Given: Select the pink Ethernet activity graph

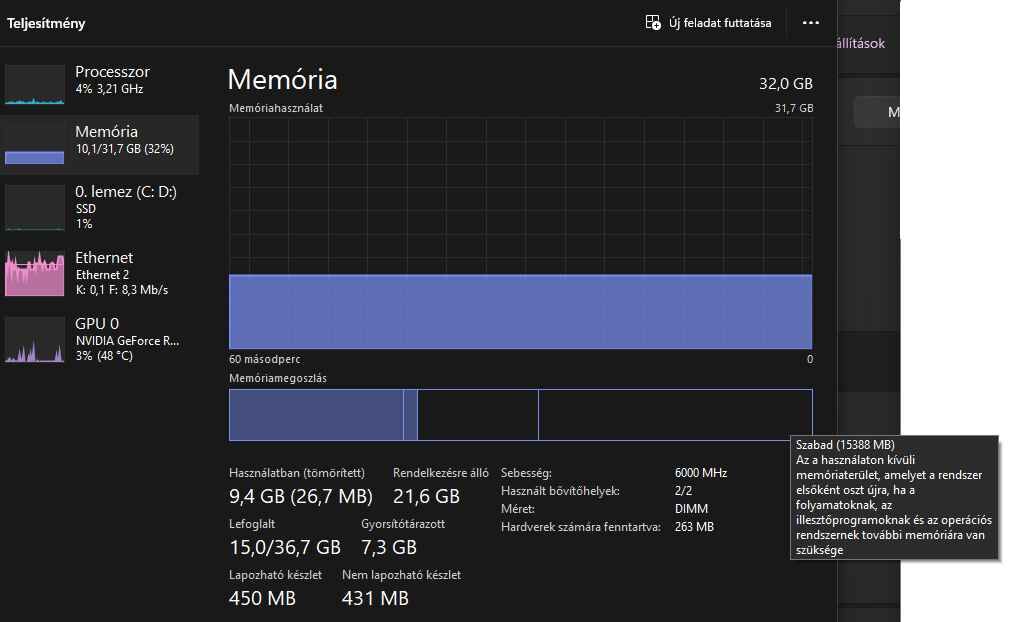Looking at the screenshot, I should (x=35, y=273).
